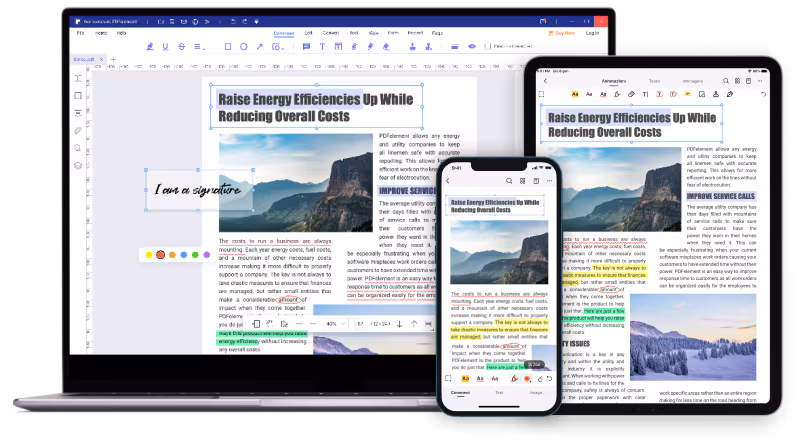Open the zoom percentage dropdown on the laptop
Viewport: 798px width, 444px height.
pos(335,324)
